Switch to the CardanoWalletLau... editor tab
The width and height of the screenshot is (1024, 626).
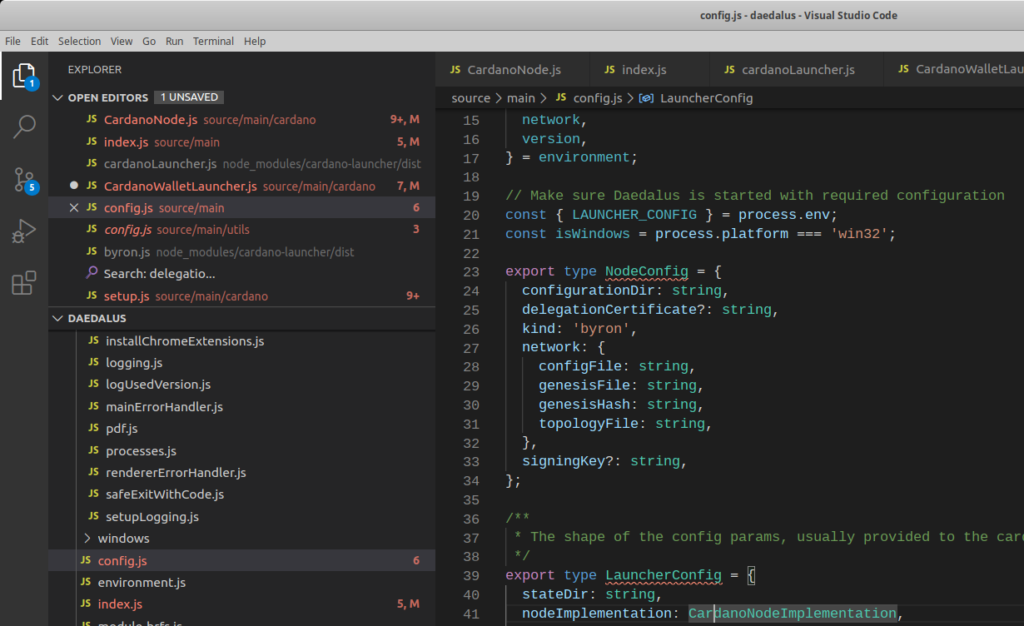point(953,69)
